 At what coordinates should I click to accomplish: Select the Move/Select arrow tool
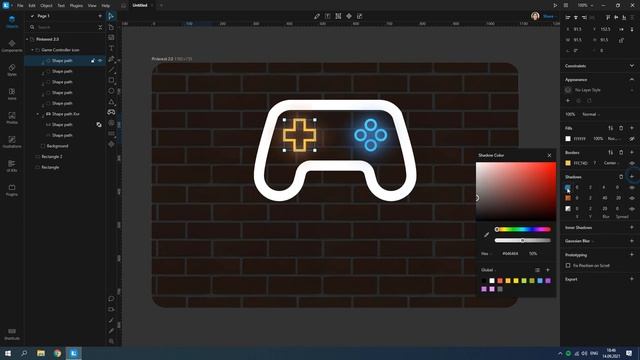(x=111, y=16)
